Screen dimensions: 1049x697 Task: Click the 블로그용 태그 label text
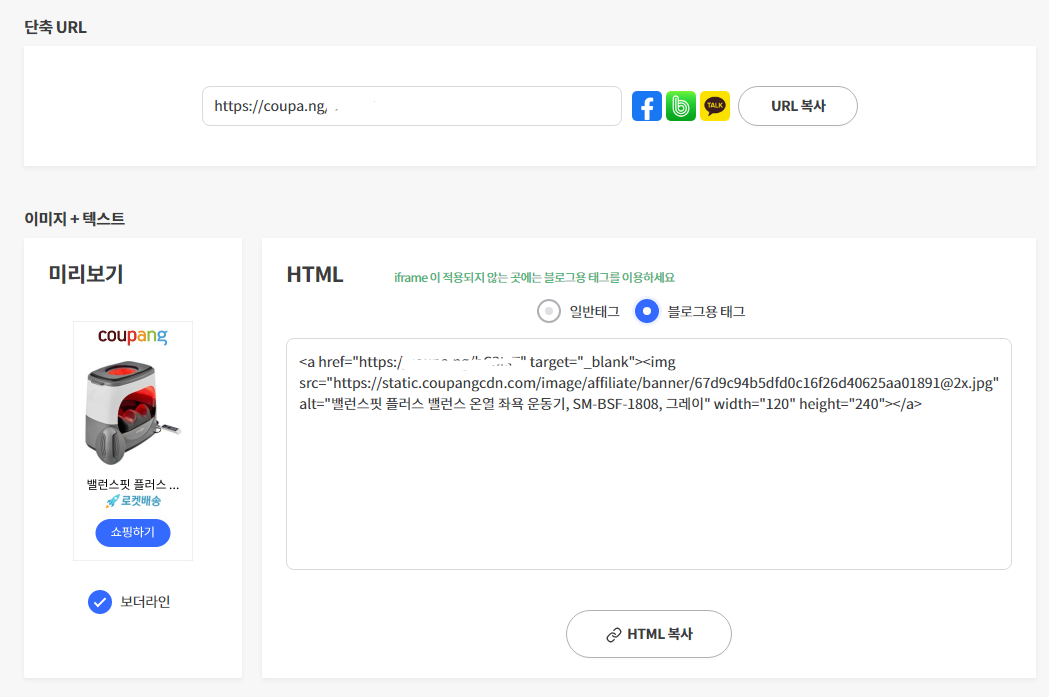706,312
